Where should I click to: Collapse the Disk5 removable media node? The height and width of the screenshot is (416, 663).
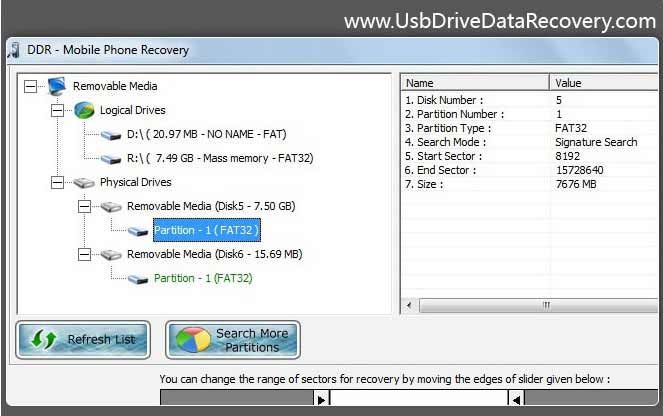[84, 206]
